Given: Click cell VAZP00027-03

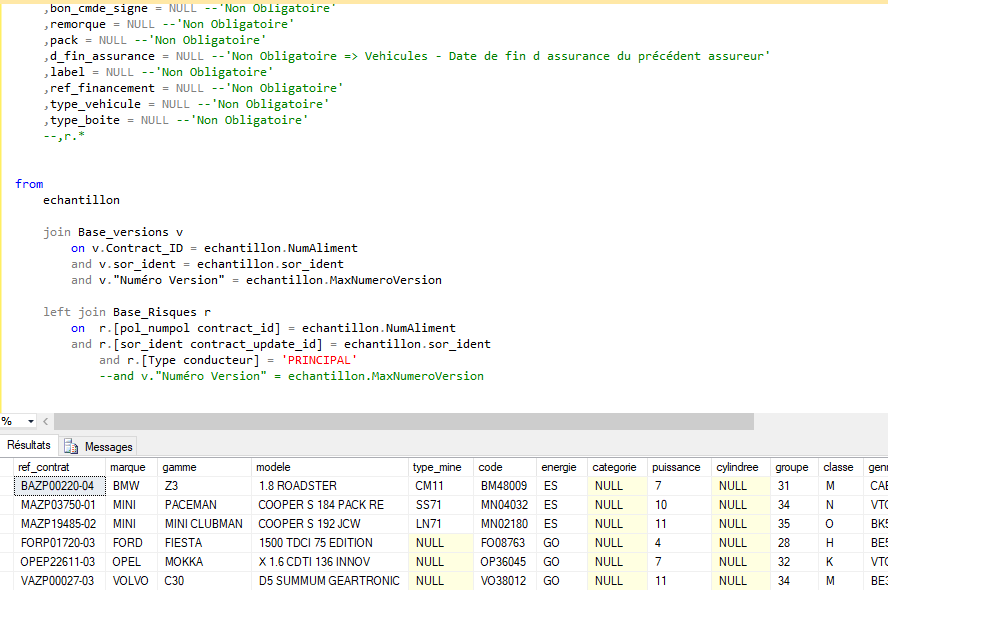Looking at the screenshot, I should (59, 580).
